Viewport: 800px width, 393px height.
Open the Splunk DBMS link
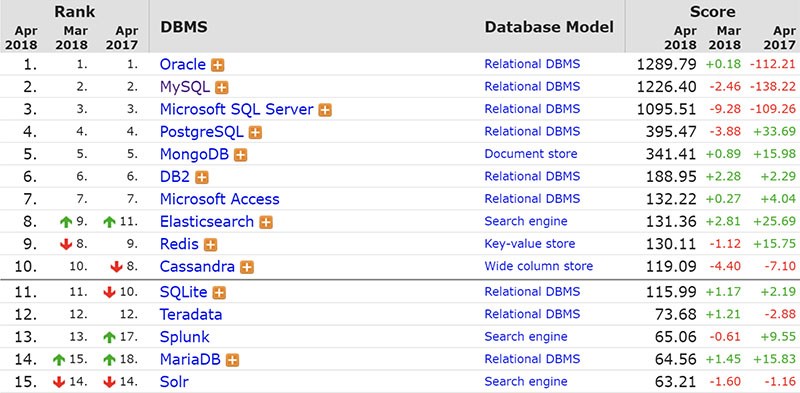pos(184,337)
